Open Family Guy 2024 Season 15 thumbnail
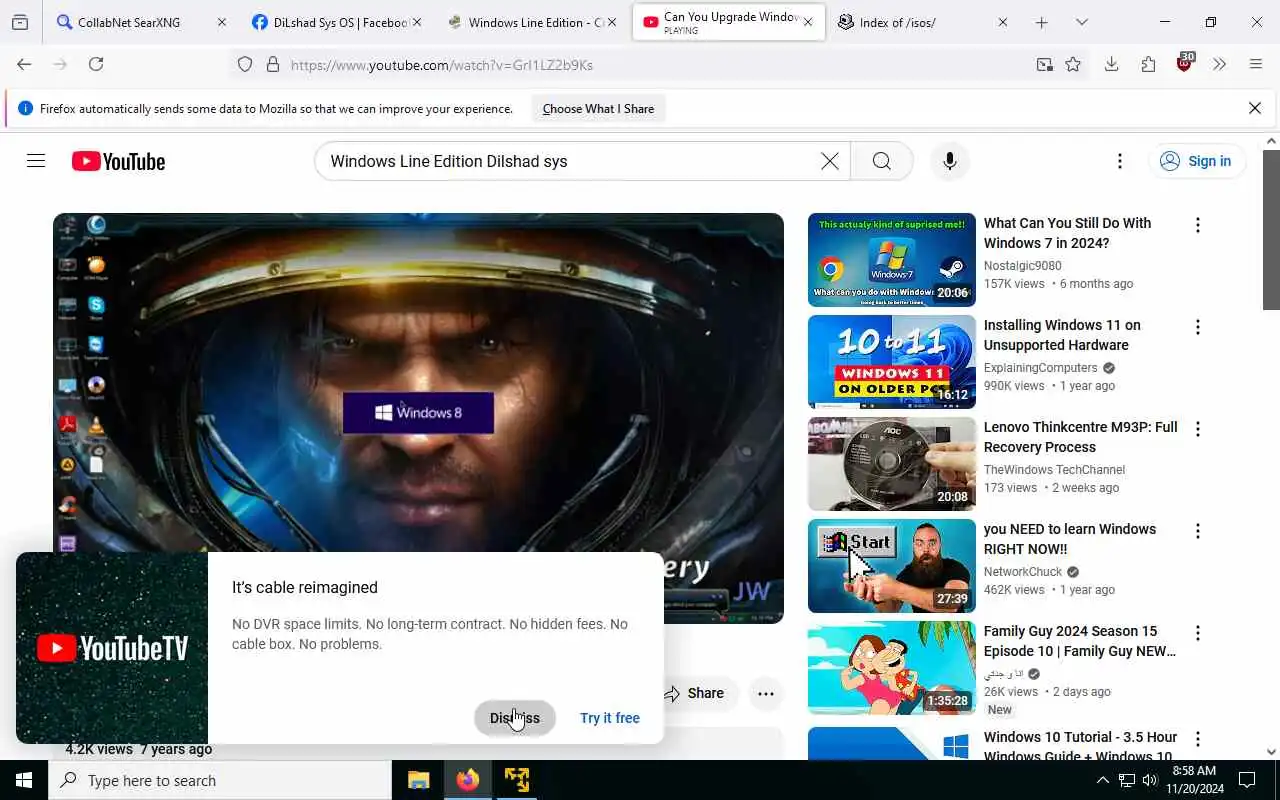 point(892,668)
